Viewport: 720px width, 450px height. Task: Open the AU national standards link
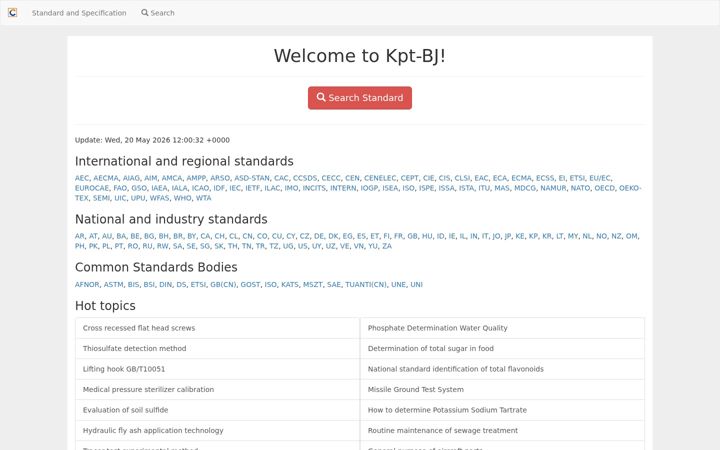[x=107, y=236]
